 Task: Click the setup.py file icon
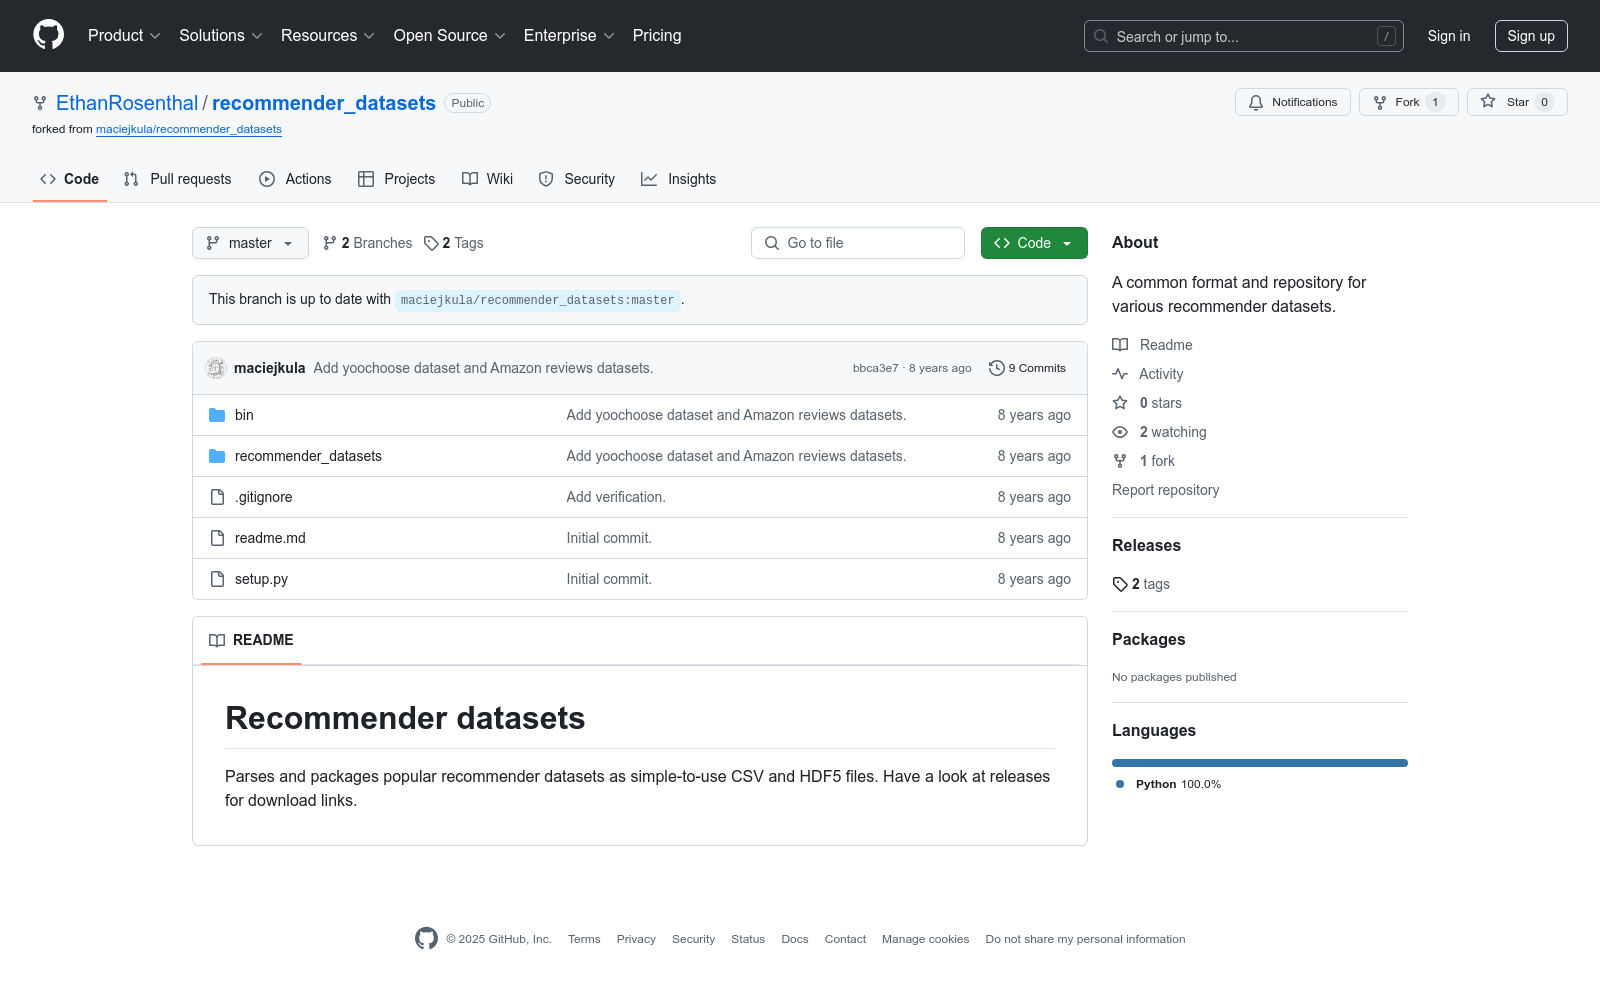(x=217, y=579)
